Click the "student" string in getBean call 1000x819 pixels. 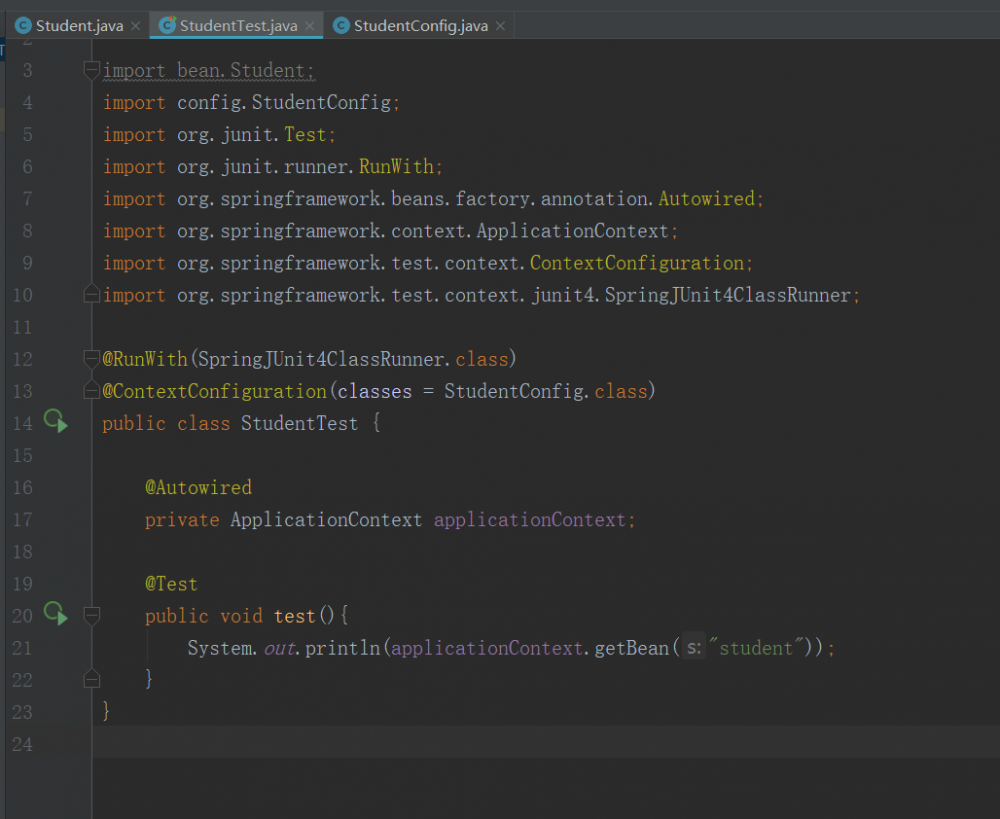point(757,648)
